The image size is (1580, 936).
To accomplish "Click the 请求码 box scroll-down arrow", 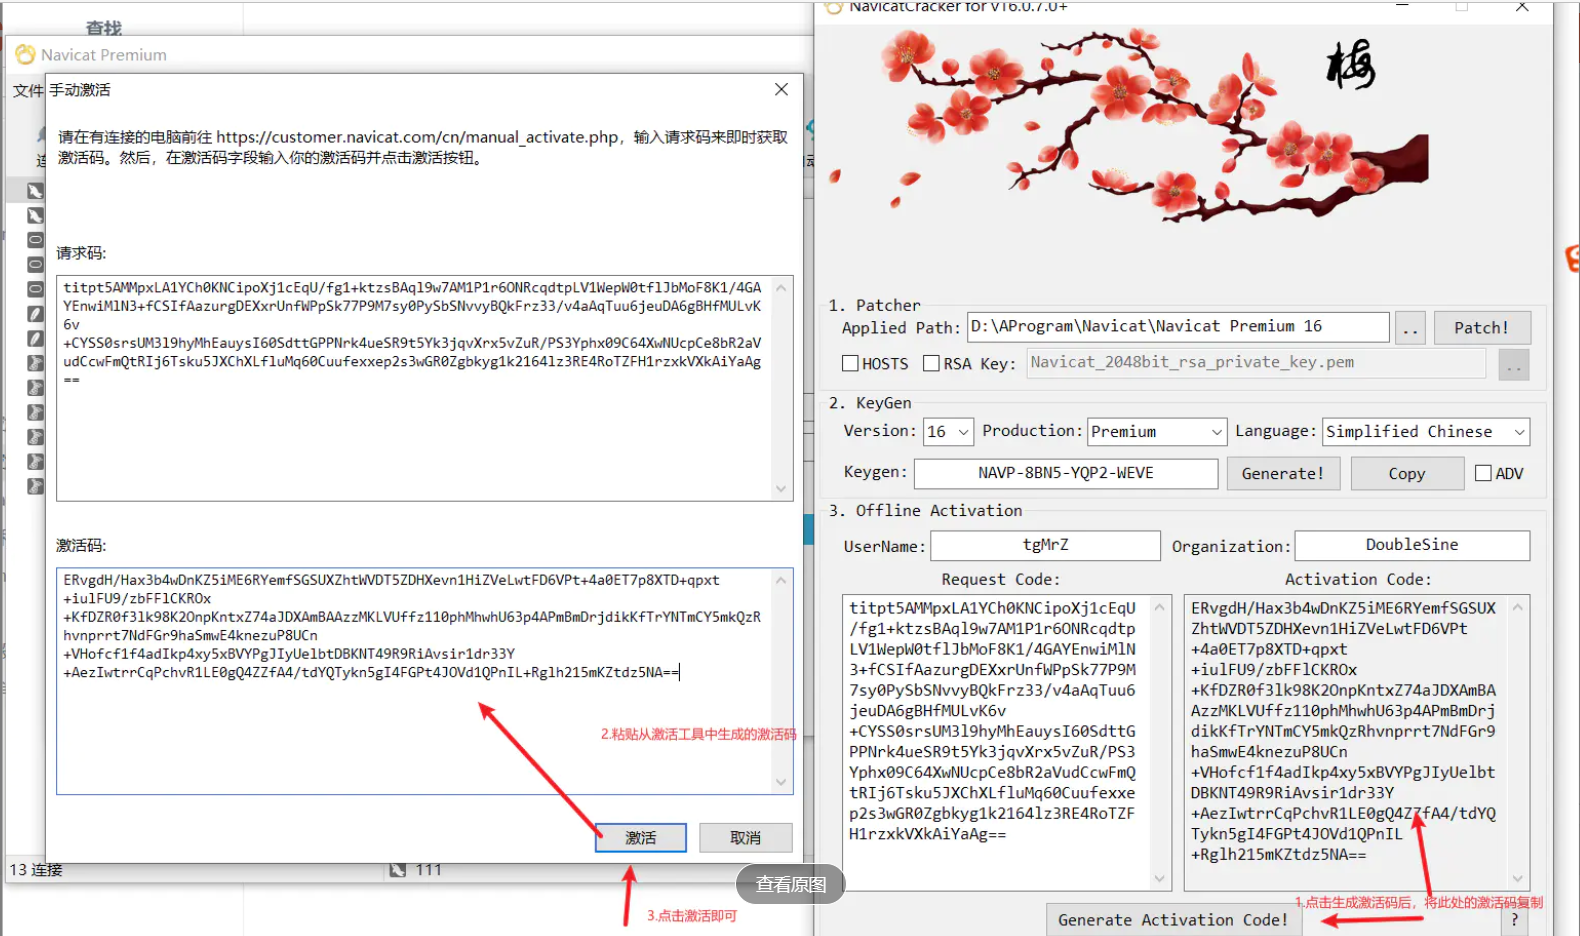I will pyautogui.click(x=781, y=489).
